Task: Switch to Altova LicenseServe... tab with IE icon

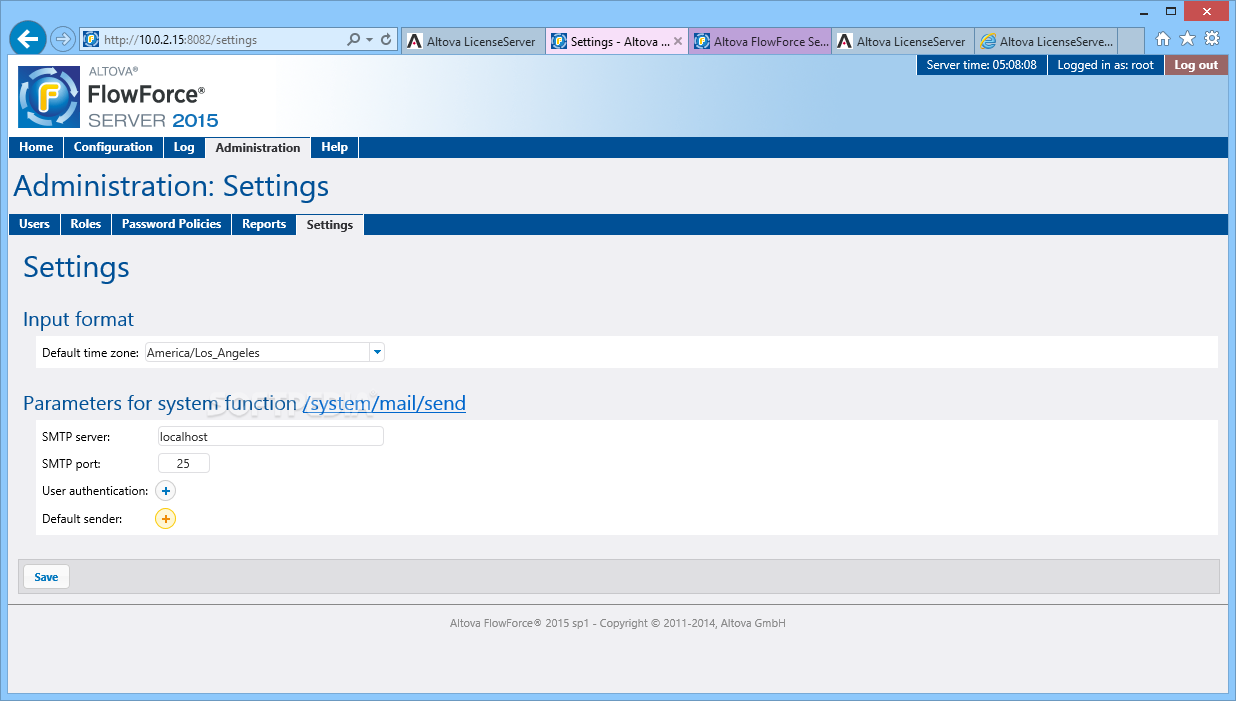Action: coord(1046,41)
